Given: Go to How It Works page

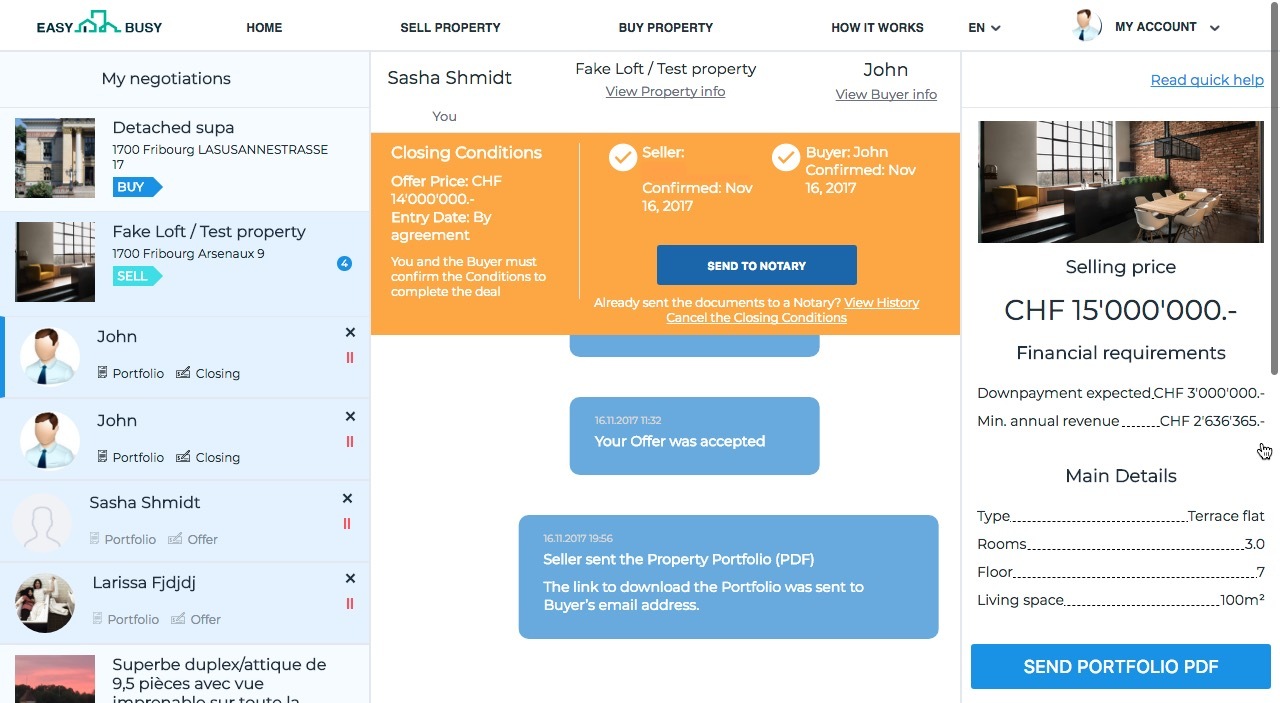Looking at the screenshot, I should click(877, 28).
